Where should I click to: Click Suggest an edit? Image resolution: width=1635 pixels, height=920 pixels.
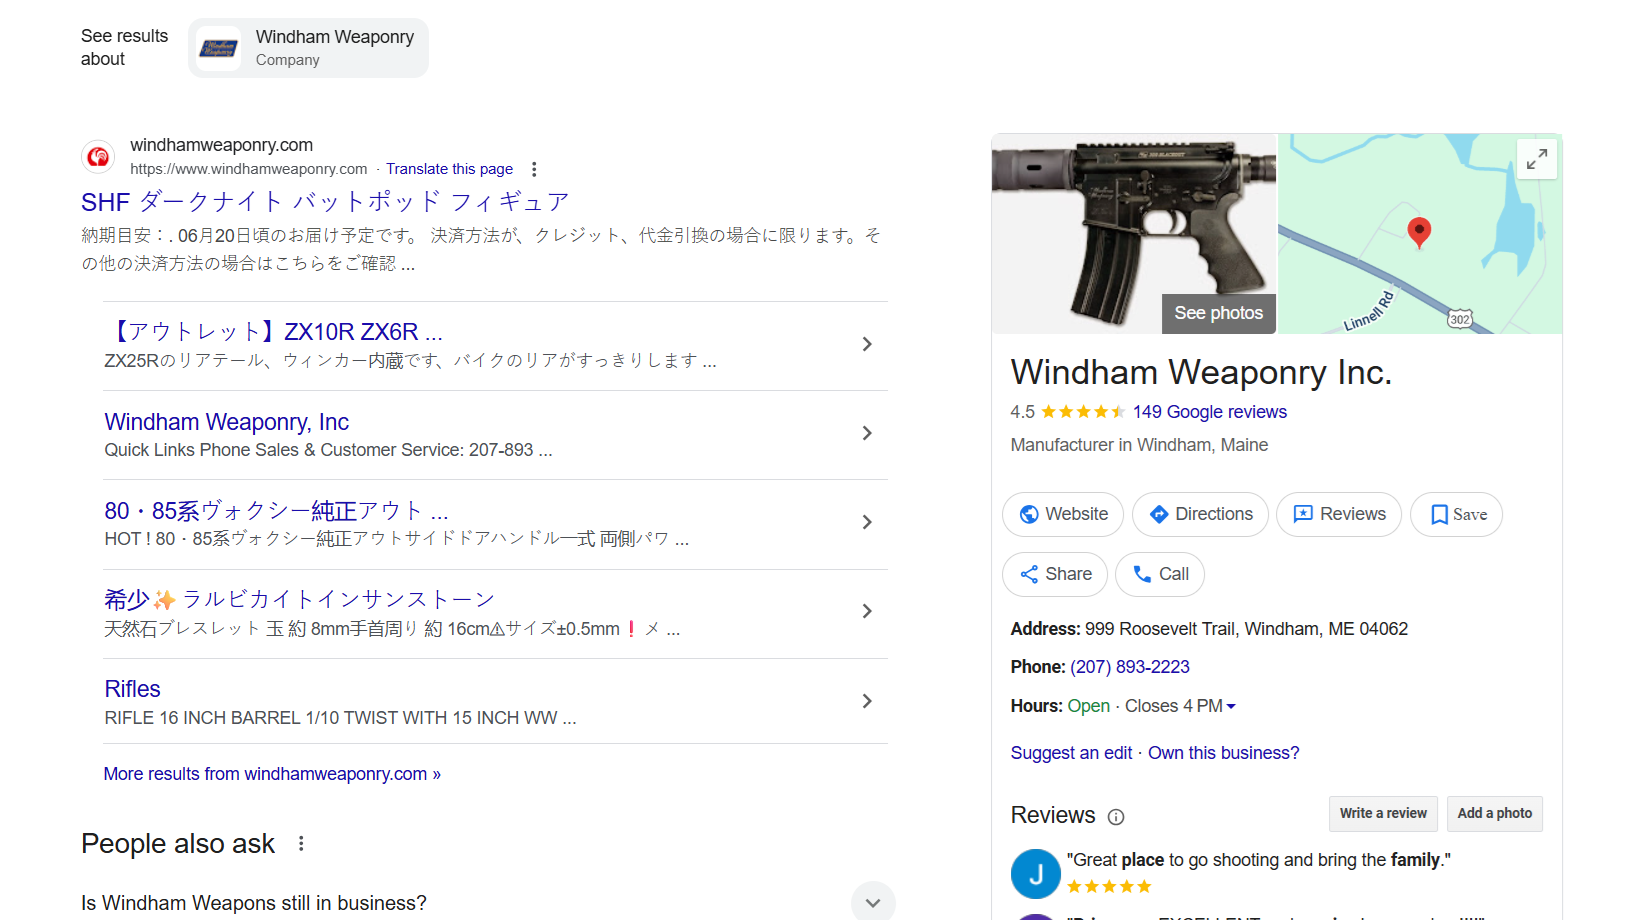1071,753
